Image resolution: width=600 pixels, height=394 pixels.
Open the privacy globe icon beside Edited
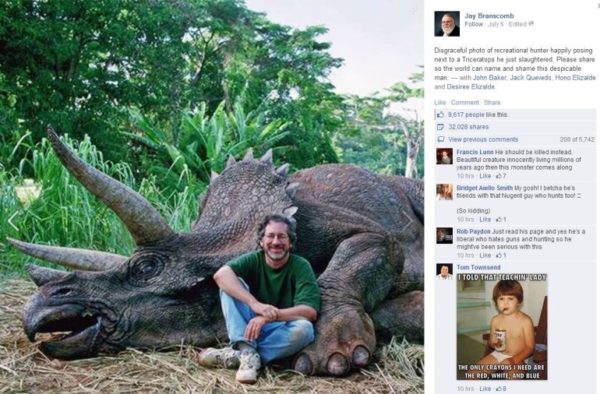point(530,24)
